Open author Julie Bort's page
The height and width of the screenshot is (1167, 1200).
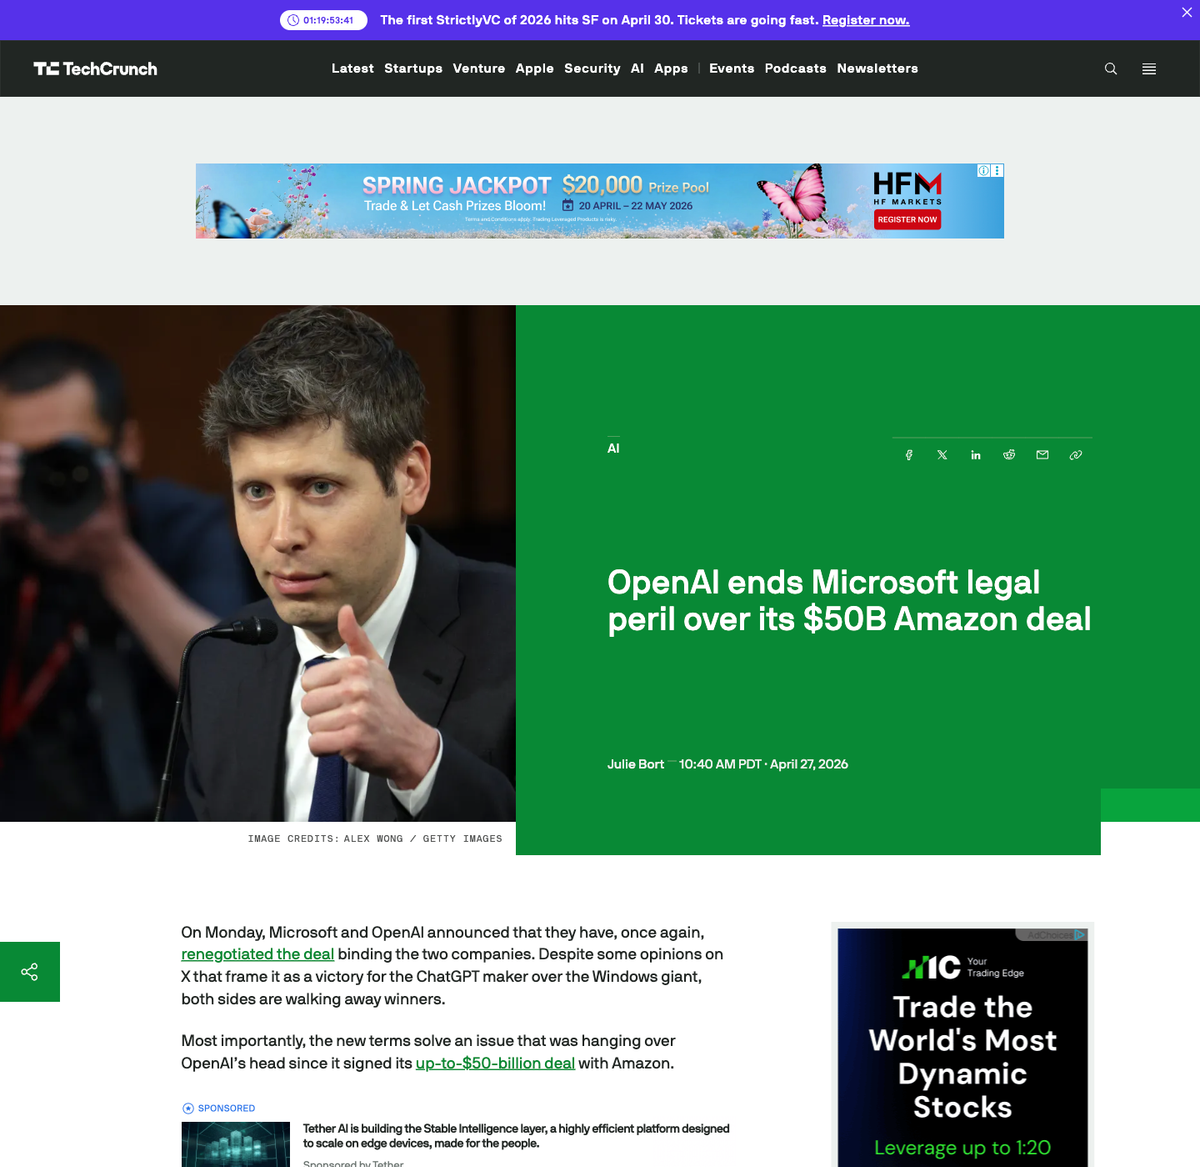click(x=636, y=764)
